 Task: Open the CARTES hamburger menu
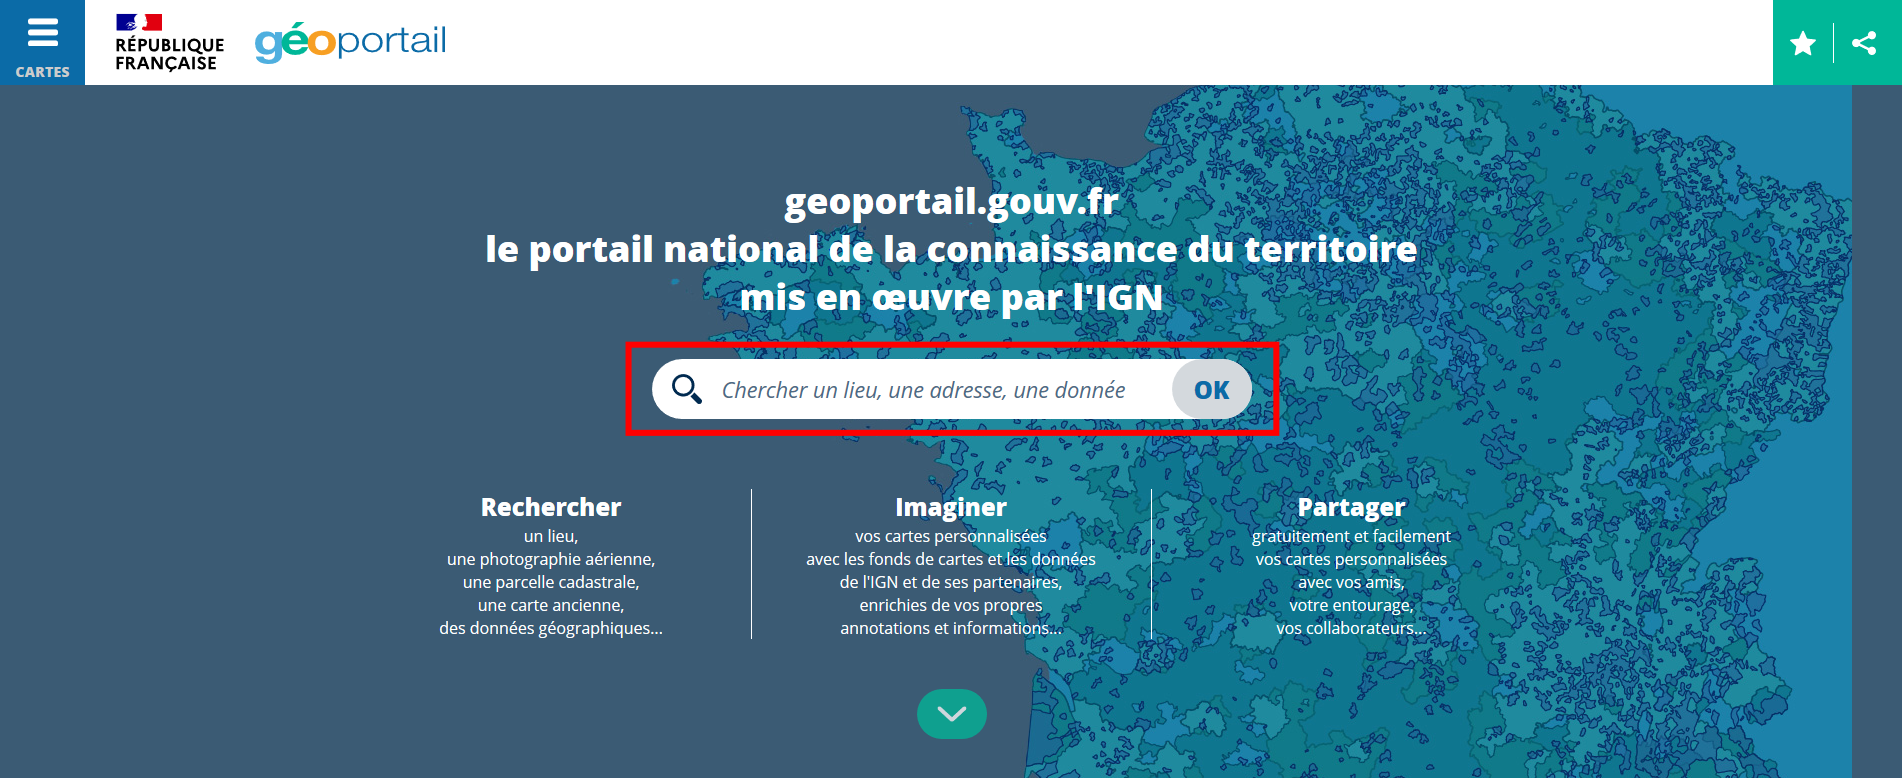42,42
